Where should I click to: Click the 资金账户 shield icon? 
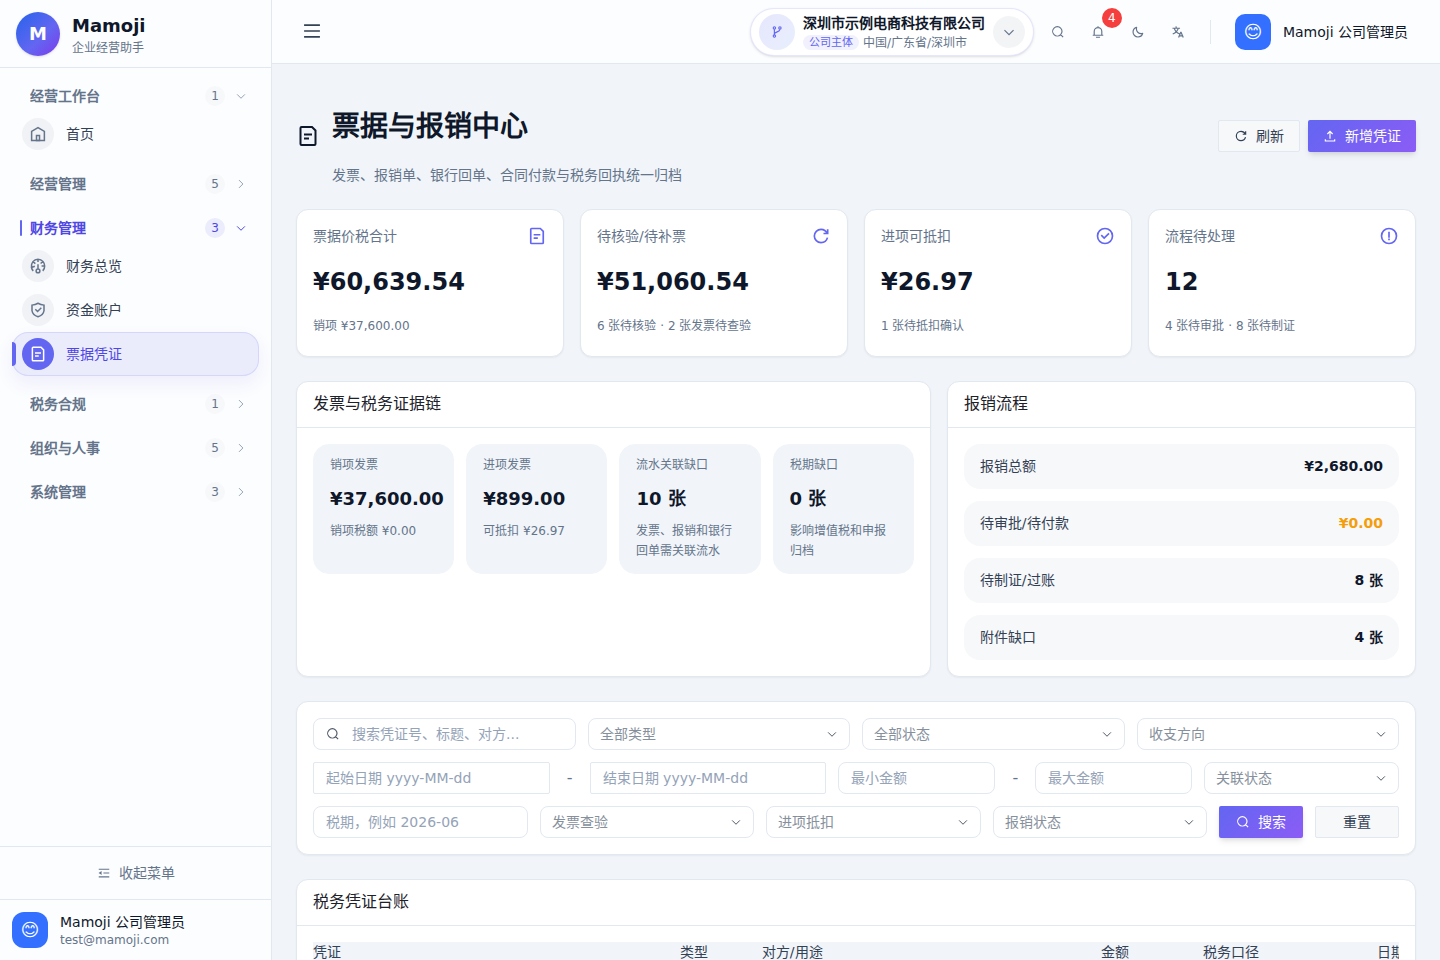[x=38, y=310]
